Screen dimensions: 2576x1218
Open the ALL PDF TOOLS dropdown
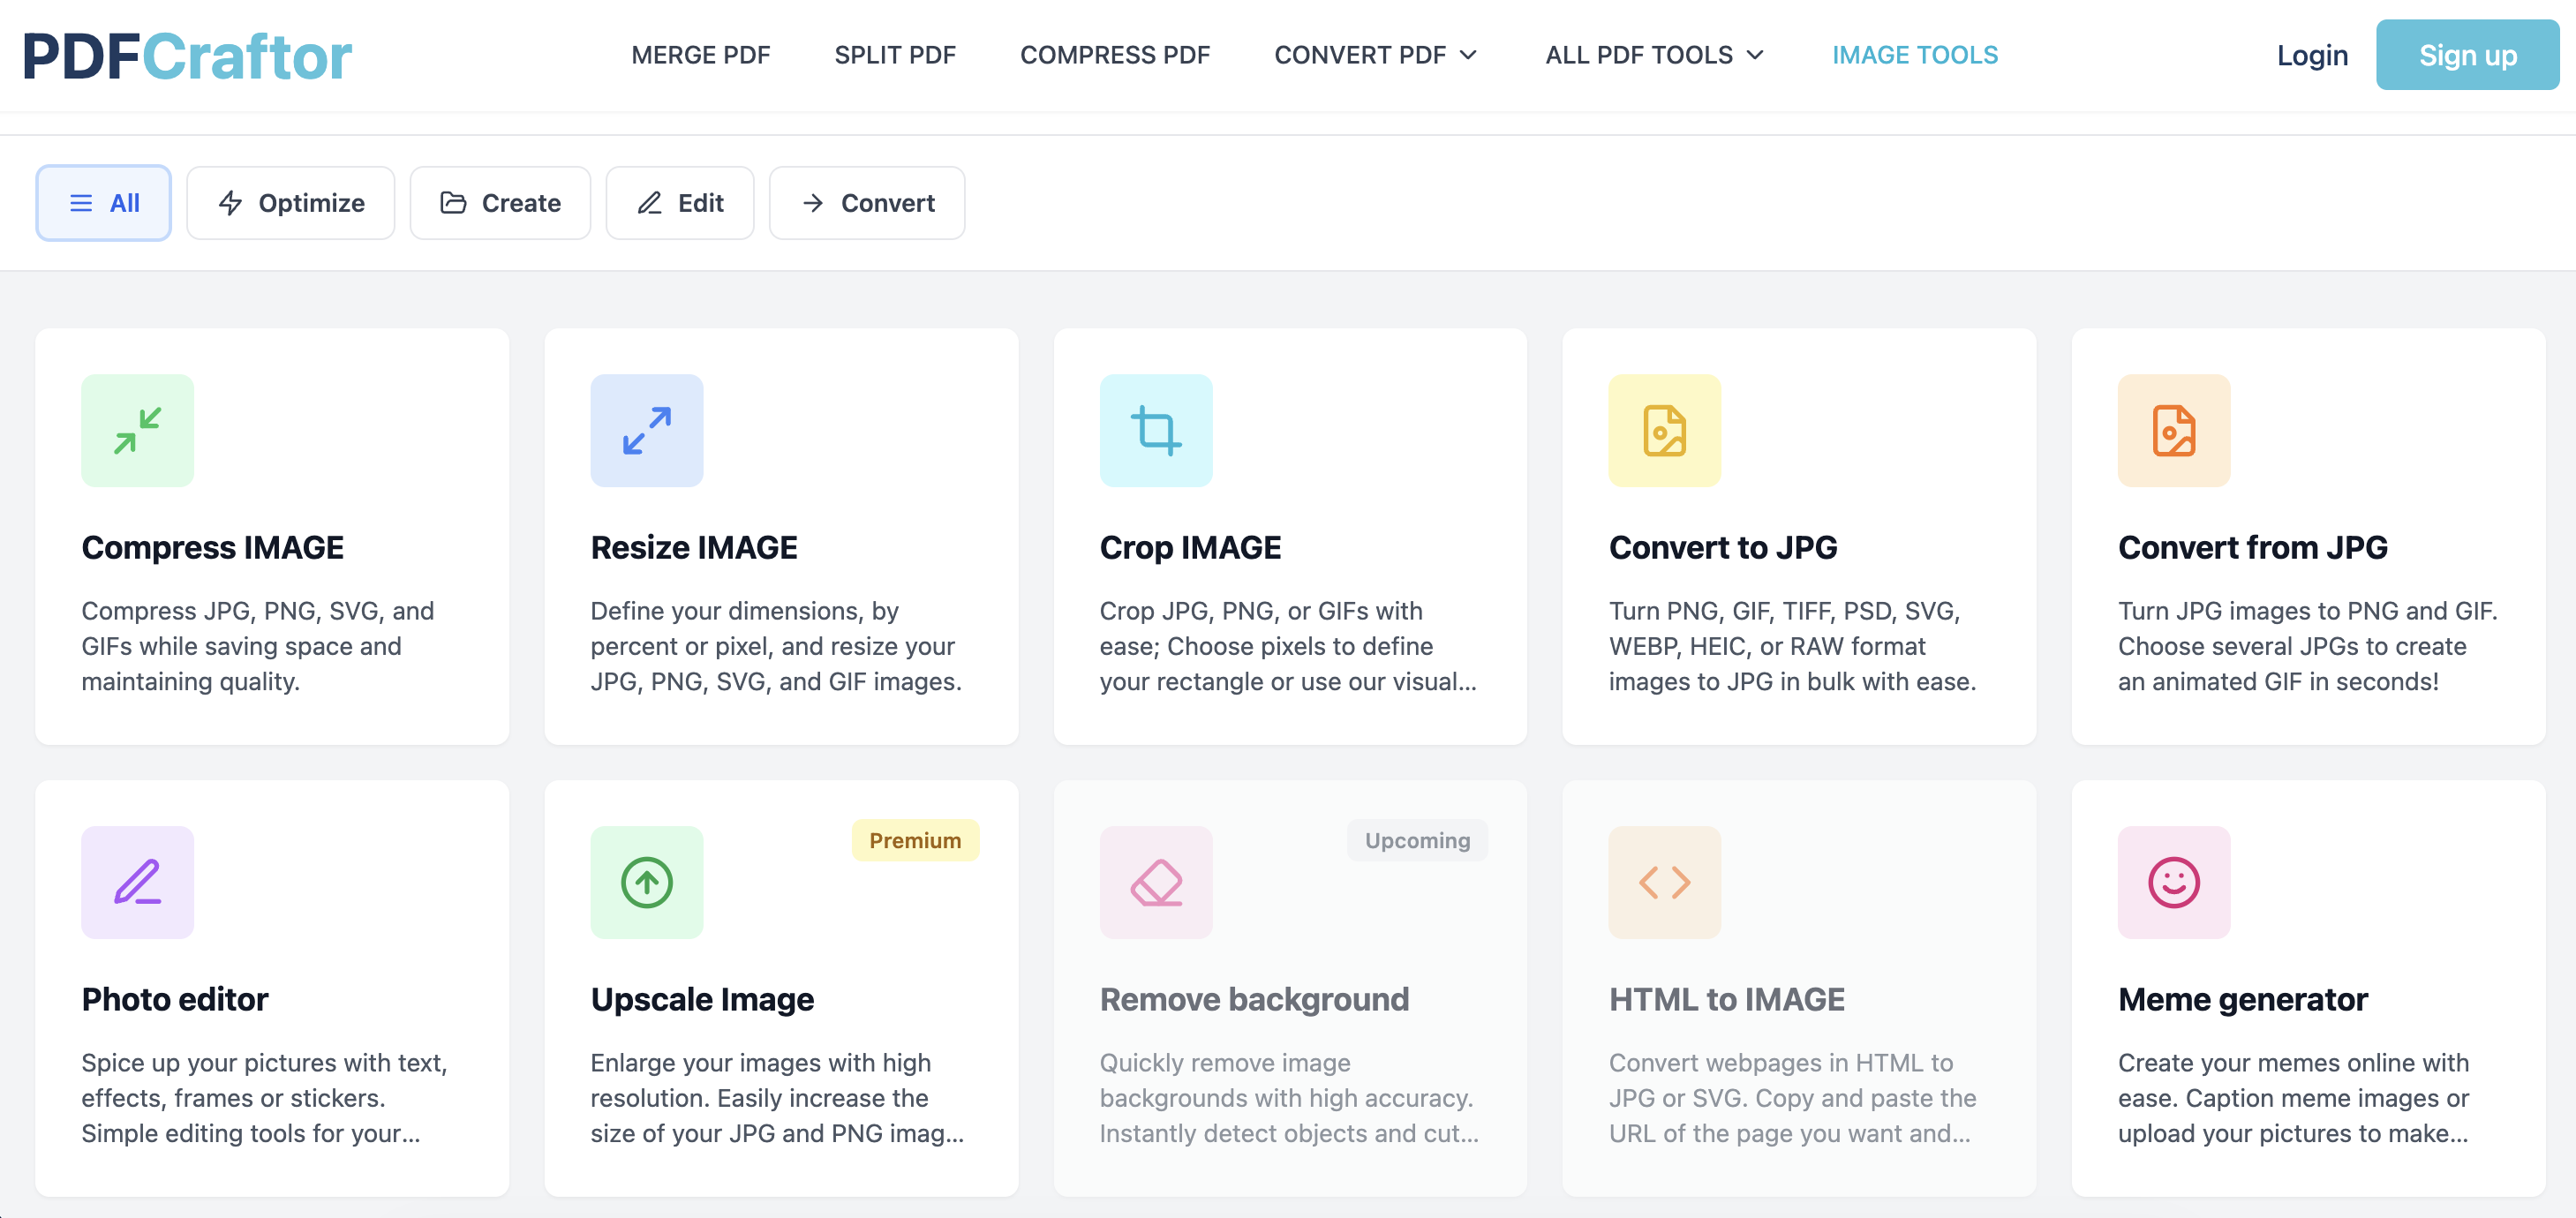[x=1653, y=55]
